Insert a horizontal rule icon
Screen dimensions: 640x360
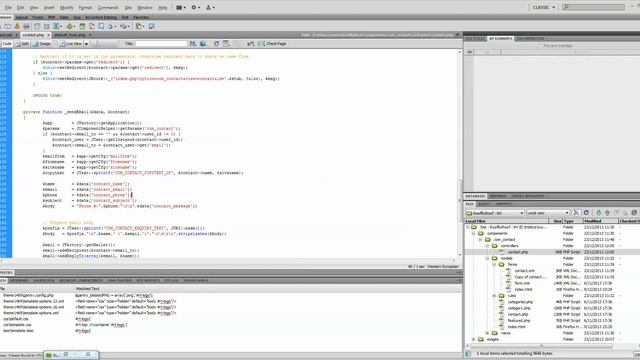point(27,26)
